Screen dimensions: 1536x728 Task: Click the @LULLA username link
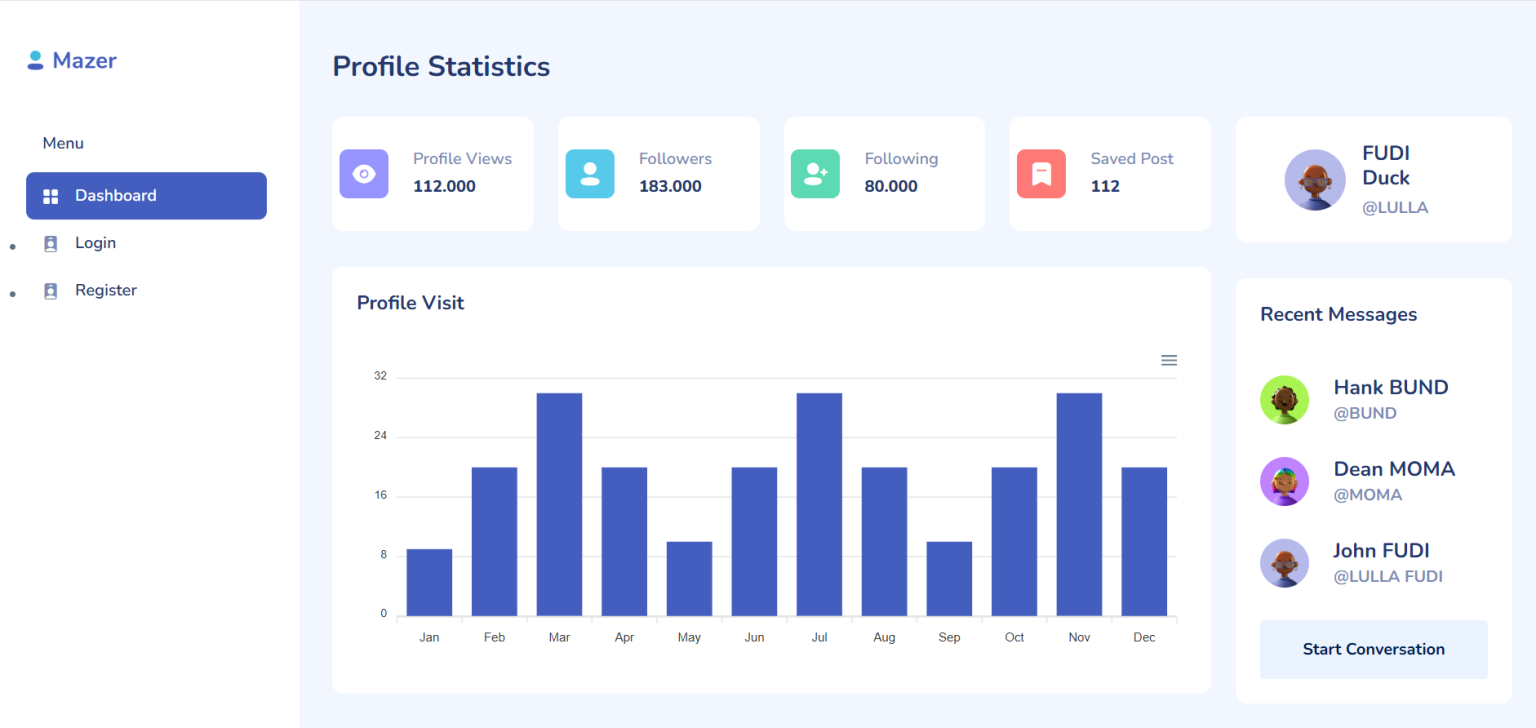[1395, 207]
